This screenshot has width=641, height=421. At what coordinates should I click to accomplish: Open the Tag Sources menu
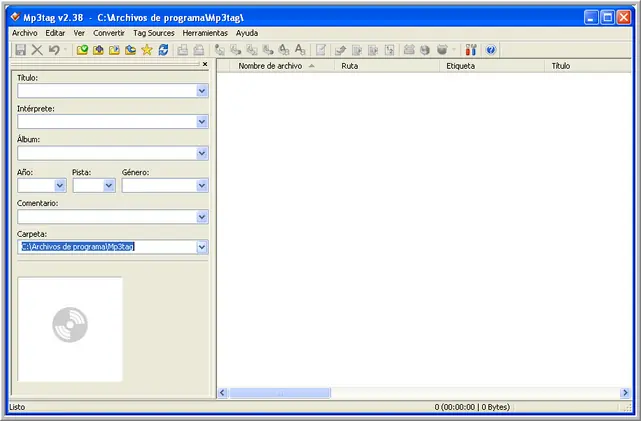[154, 33]
